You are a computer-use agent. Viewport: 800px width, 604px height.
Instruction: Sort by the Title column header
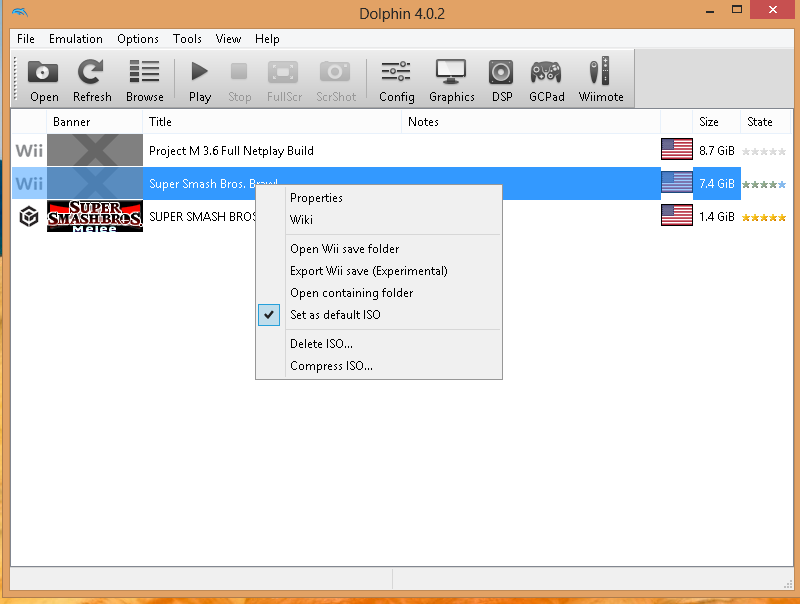272,122
